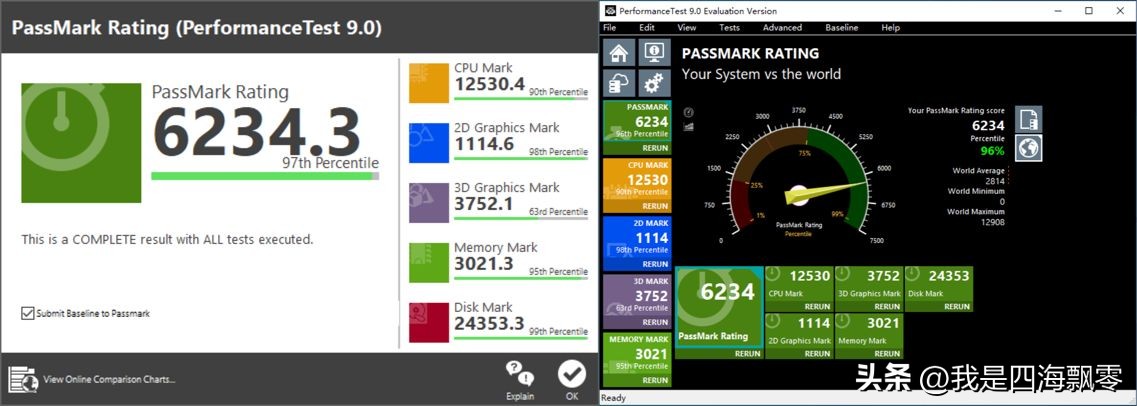Open the settings gears icon in PerformanceTest
Image resolution: width=1137 pixels, height=406 pixels.
pos(654,83)
